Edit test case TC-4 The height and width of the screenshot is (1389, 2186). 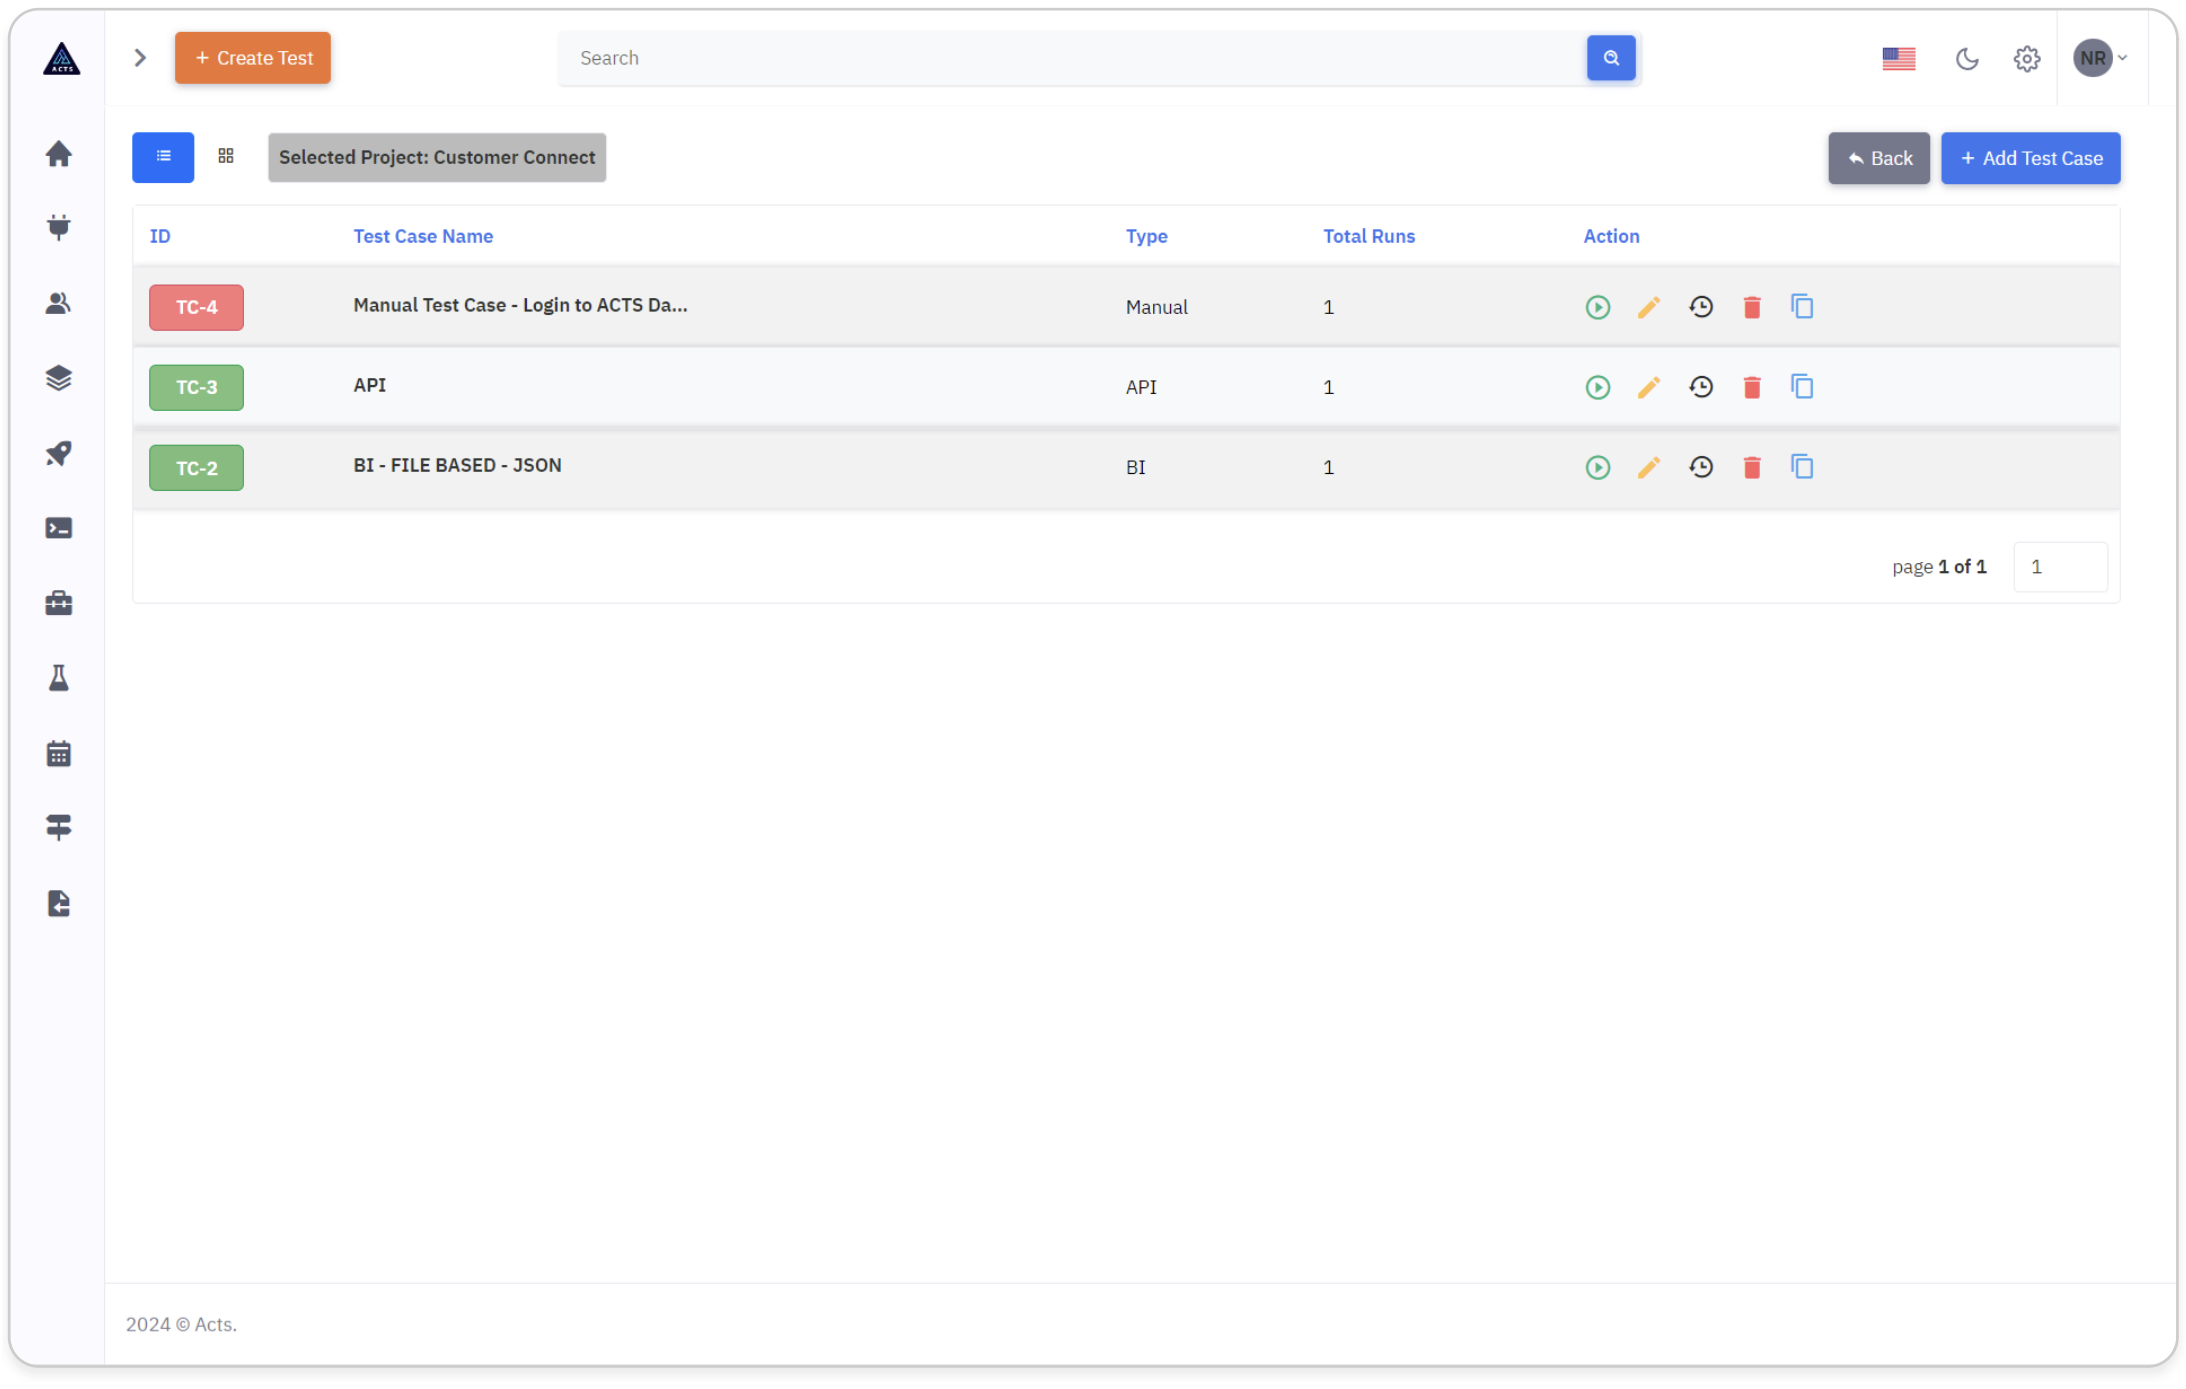click(1648, 307)
